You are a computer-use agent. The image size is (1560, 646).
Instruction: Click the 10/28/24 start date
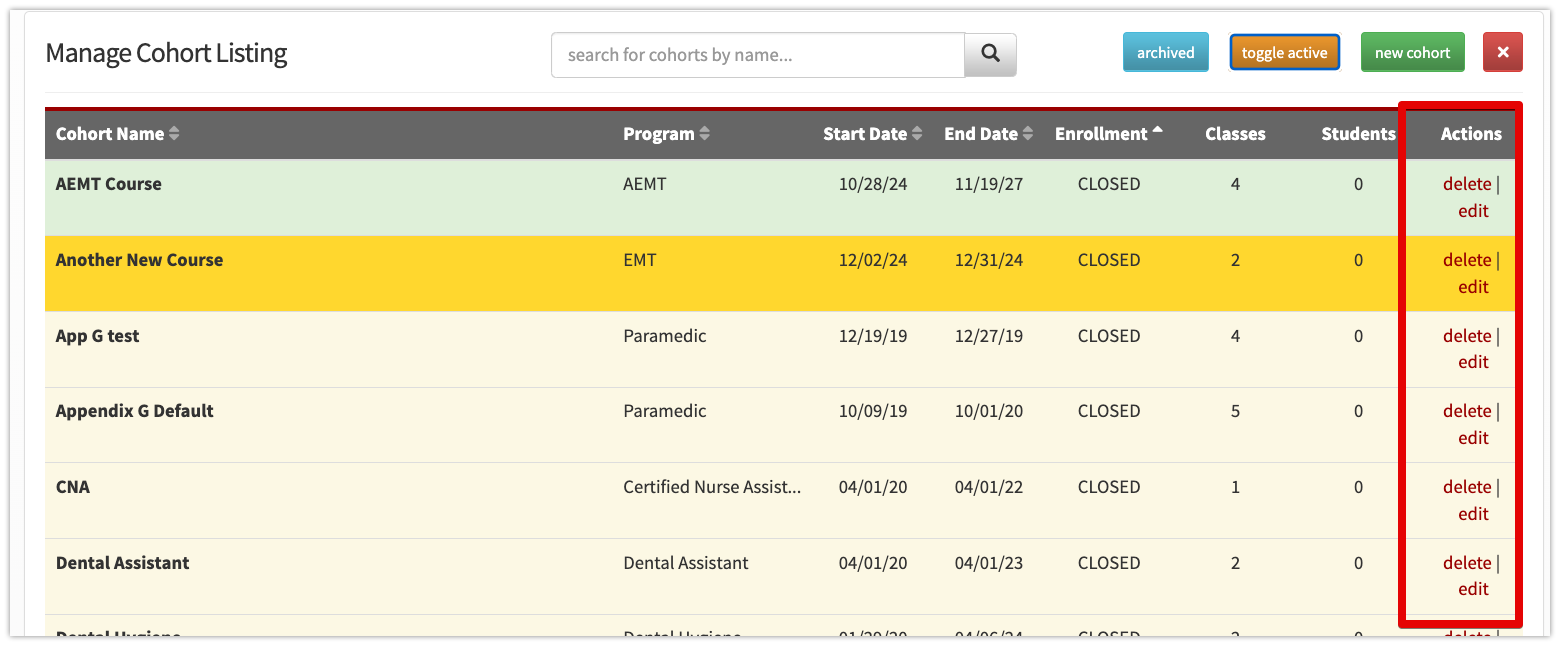873,184
